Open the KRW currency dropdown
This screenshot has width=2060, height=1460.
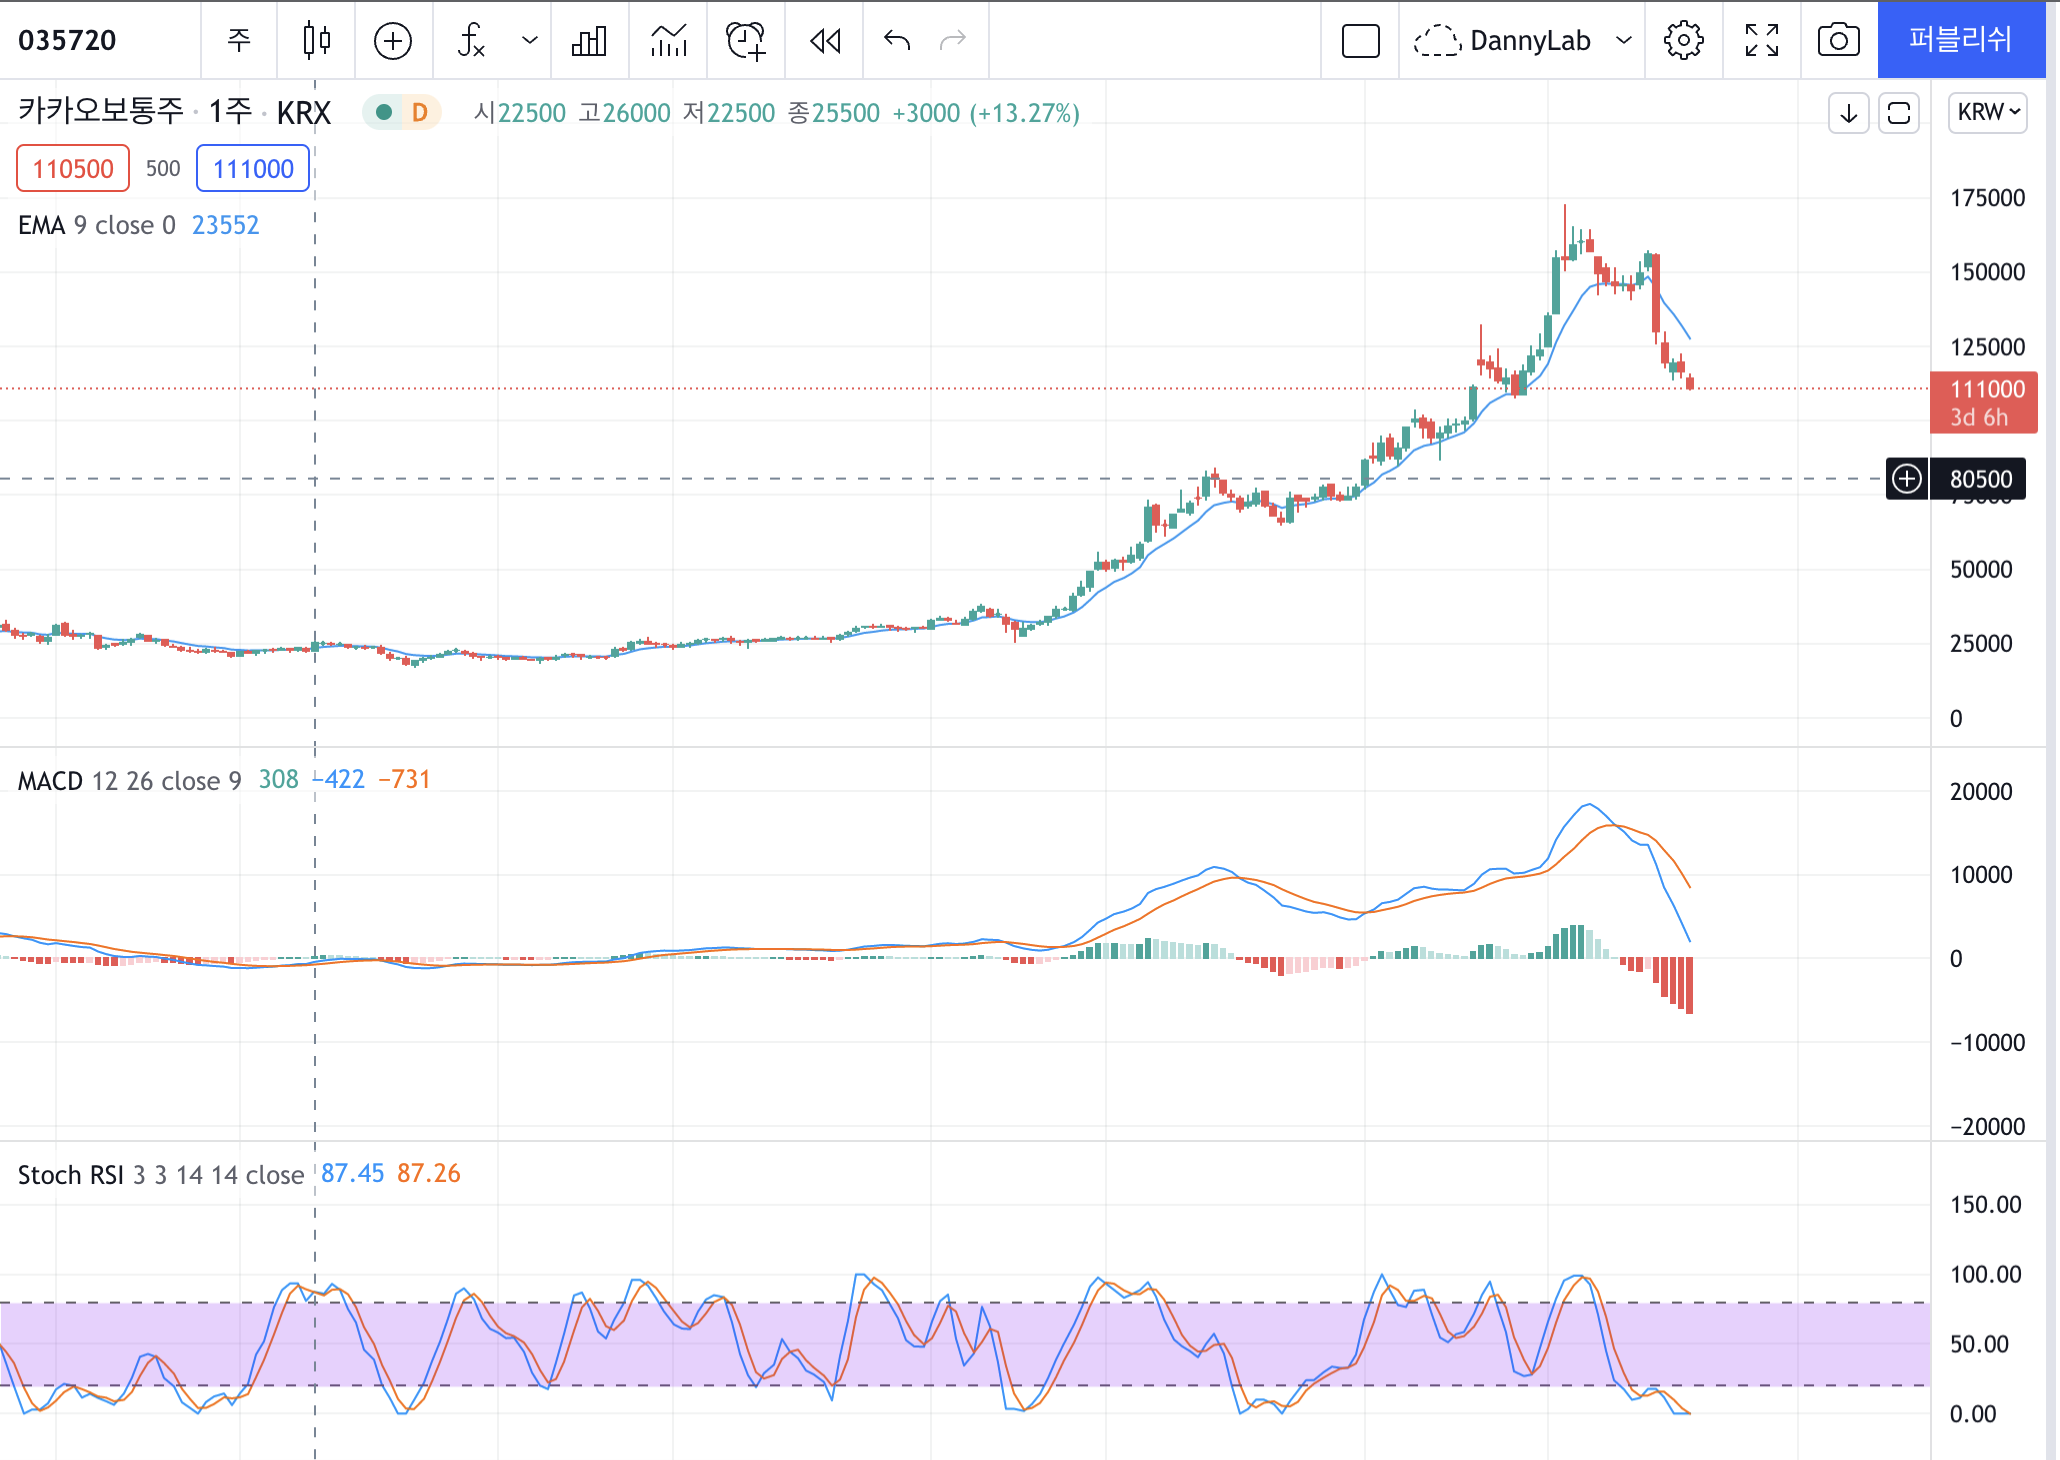tap(1987, 112)
